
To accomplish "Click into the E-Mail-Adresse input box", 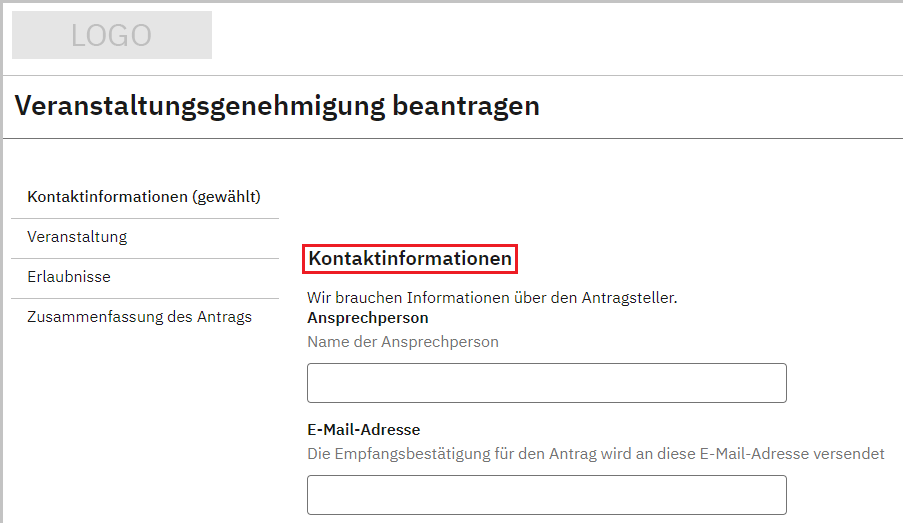I will coord(546,495).
